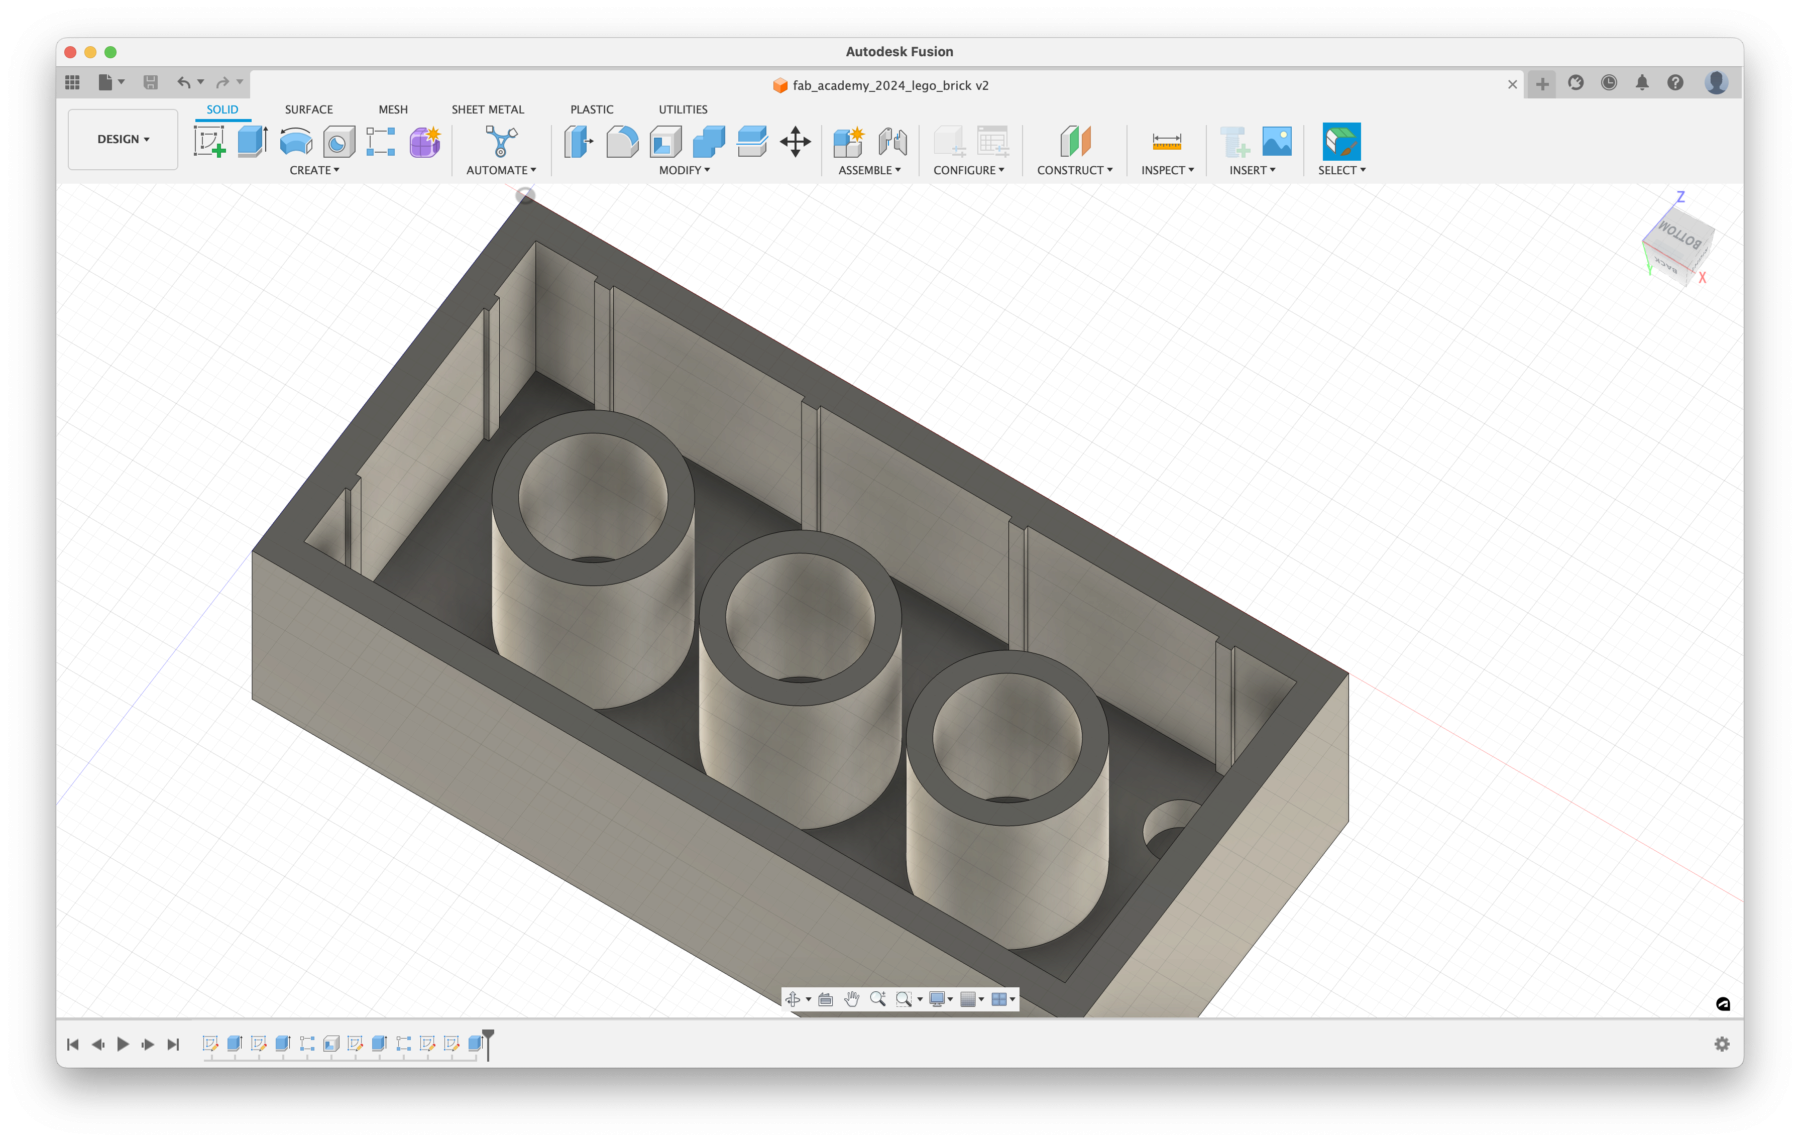Expand the ASSEMBLE menu
Viewport: 1800px width, 1142px height.
[869, 170]
